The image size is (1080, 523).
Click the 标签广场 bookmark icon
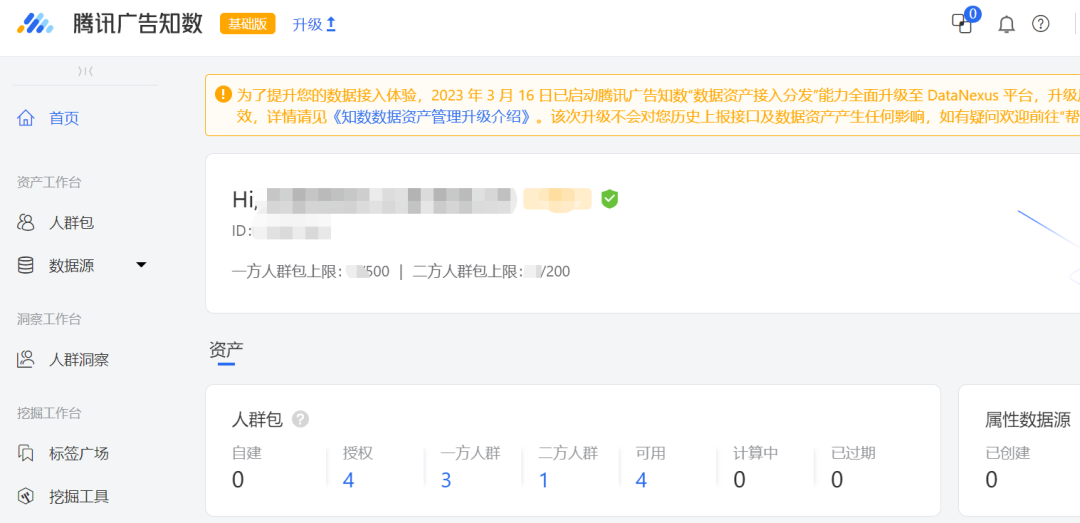tap(25, 453)
